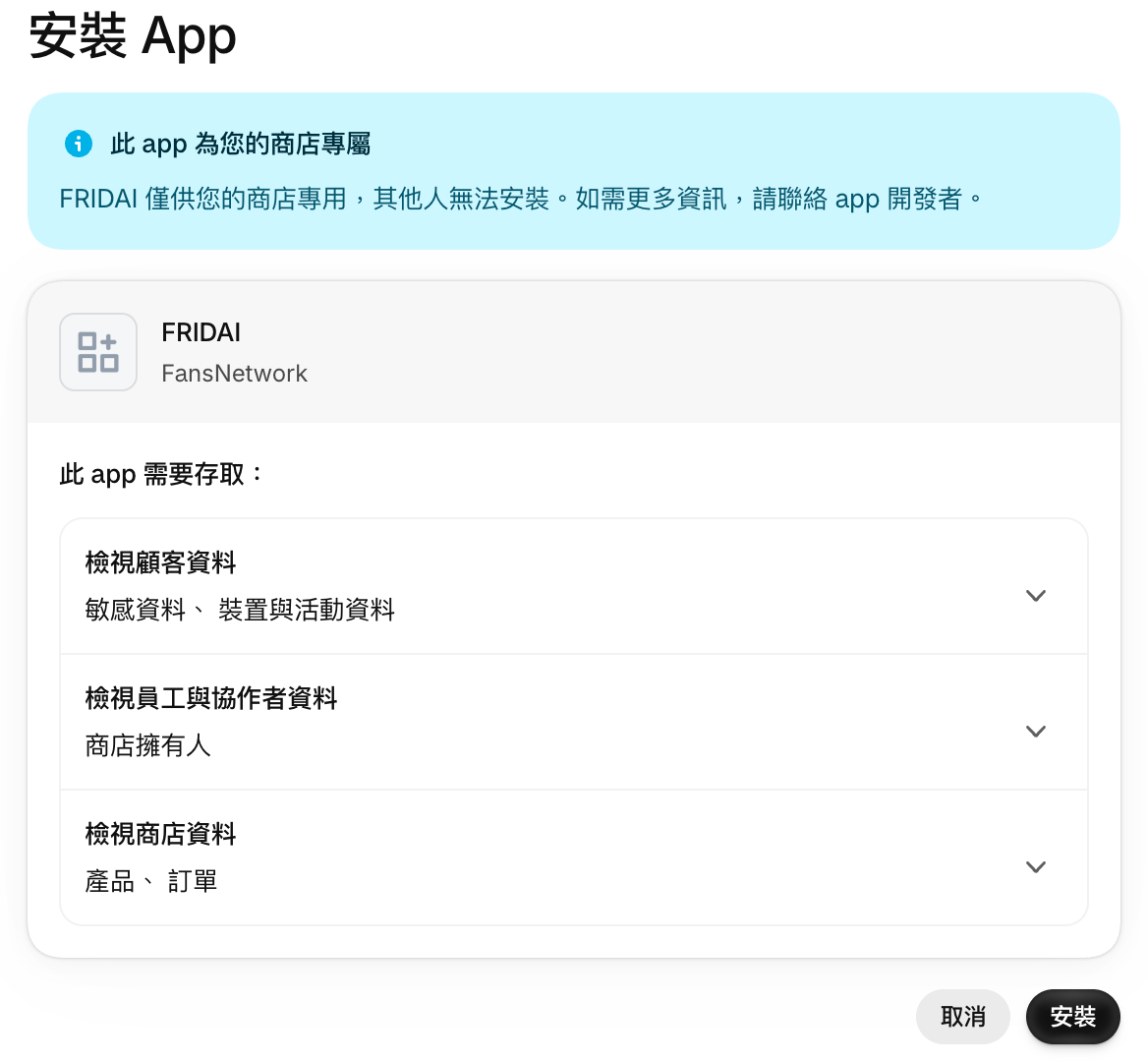1148x1062 pixels.
Task: Click the 安裝 App page title
Action: [x=133, y=36]
